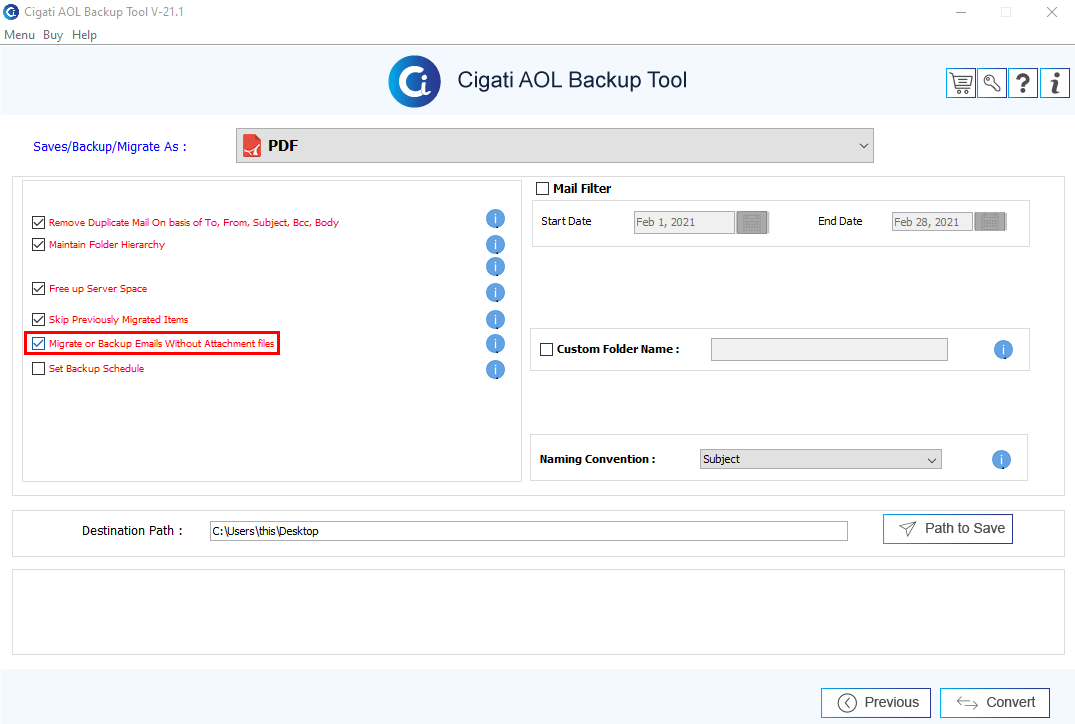View info for Remove Duplicate Mail option
This screenshot has height=724, width=1075.
[496, 219]
